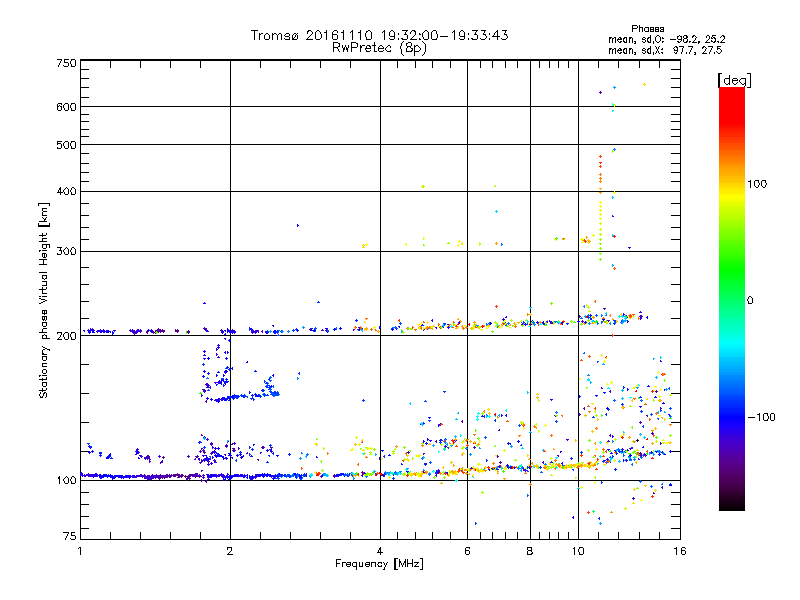Pick the black bottom of the phase colorbar
The height and width of the screenshot is (600, 800).
(x=732, y=504)
